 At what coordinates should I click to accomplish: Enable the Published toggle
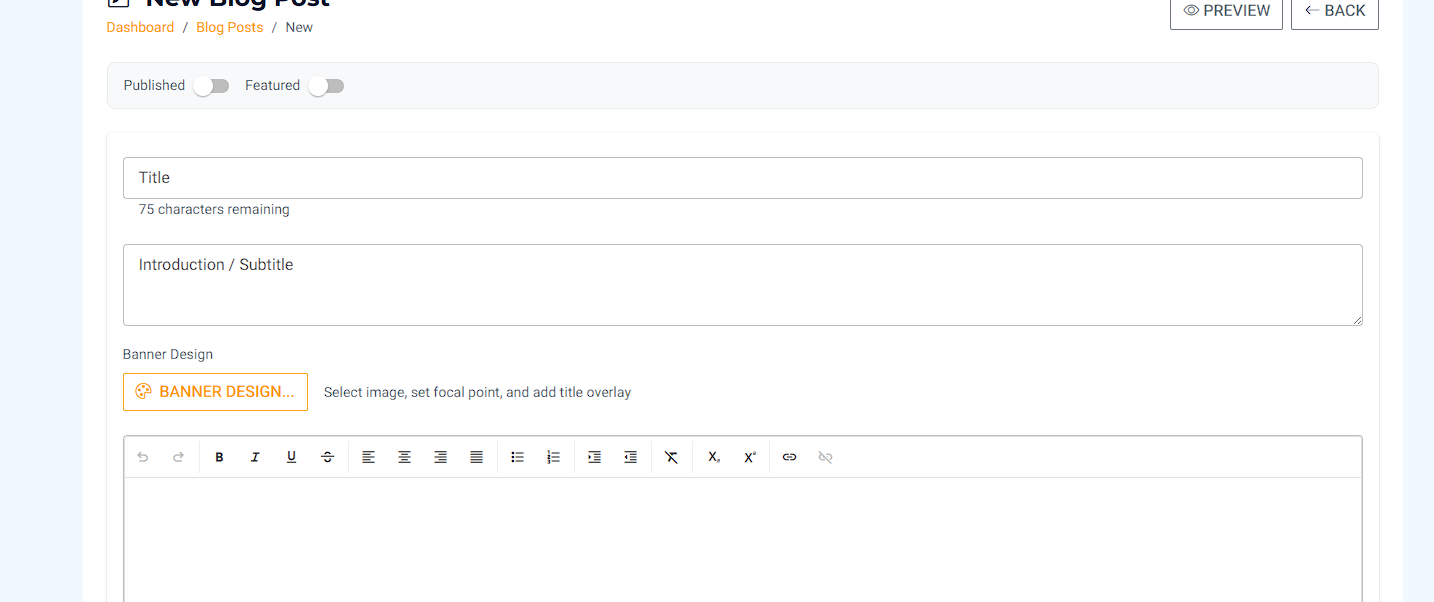click(211, 86)
